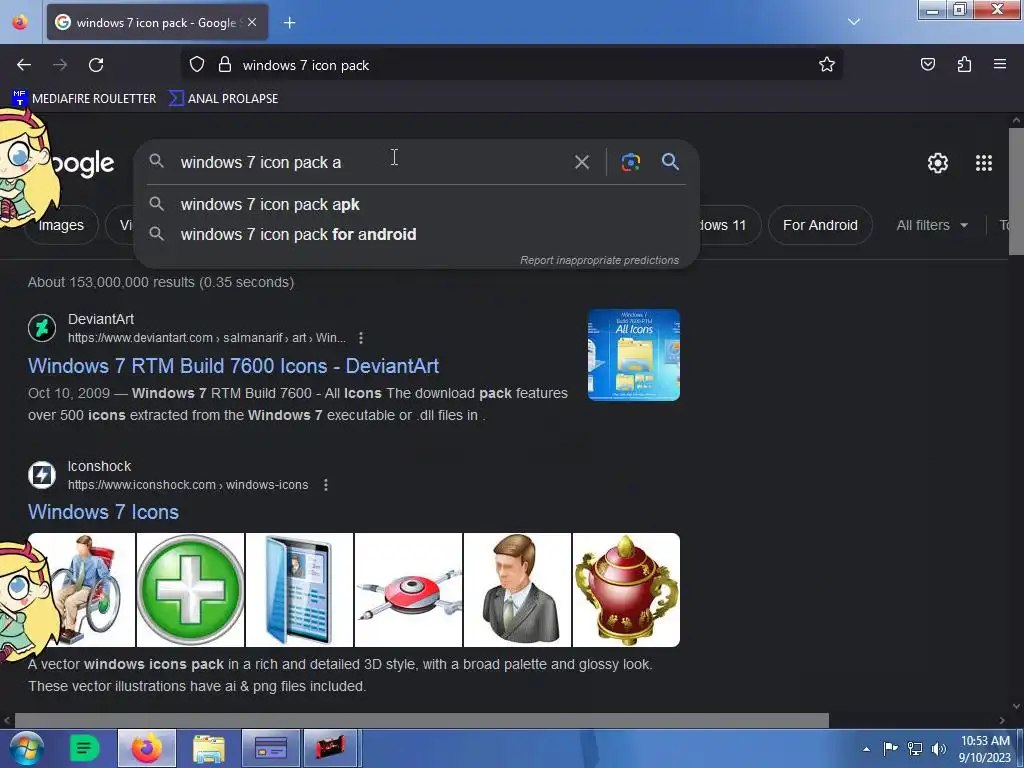
Task: Apply the For Android filter chip
Action: coord(820,225)
